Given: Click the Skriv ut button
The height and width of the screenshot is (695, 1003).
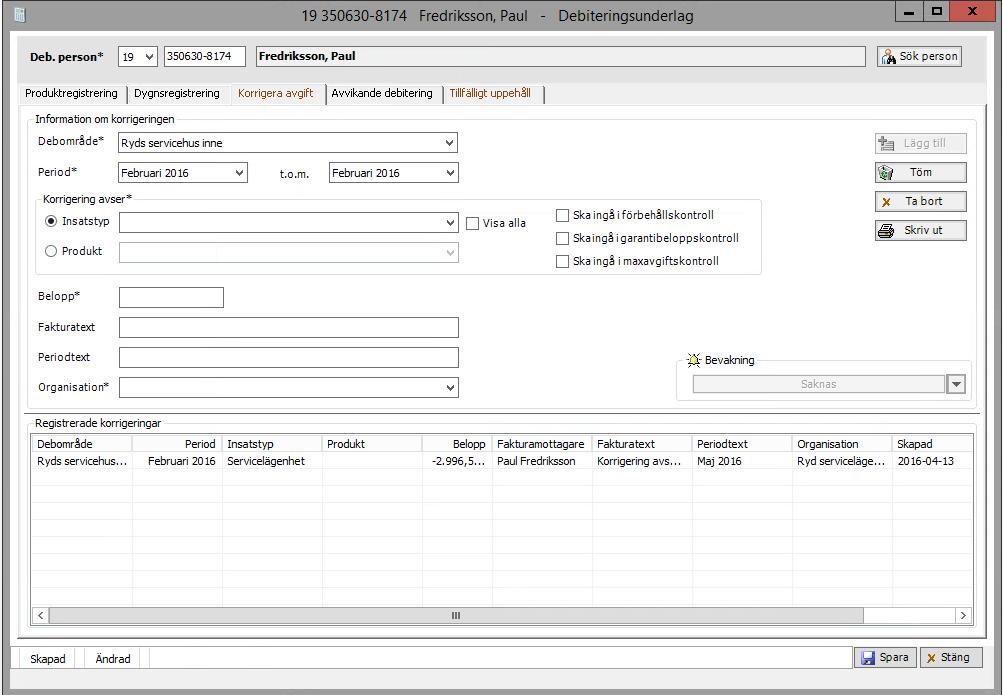Looking at the screenshot, I should (920, 230).
